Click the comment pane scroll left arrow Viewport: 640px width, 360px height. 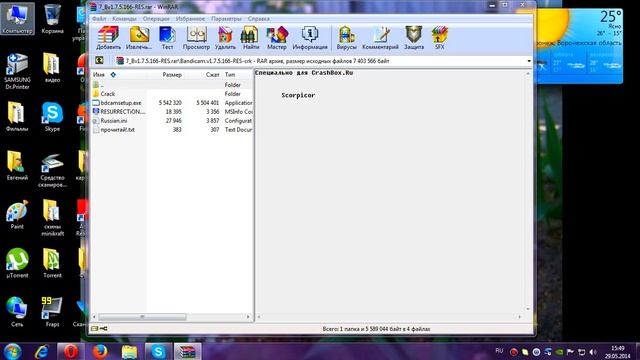pyautogui.click(x=259, y=317)
